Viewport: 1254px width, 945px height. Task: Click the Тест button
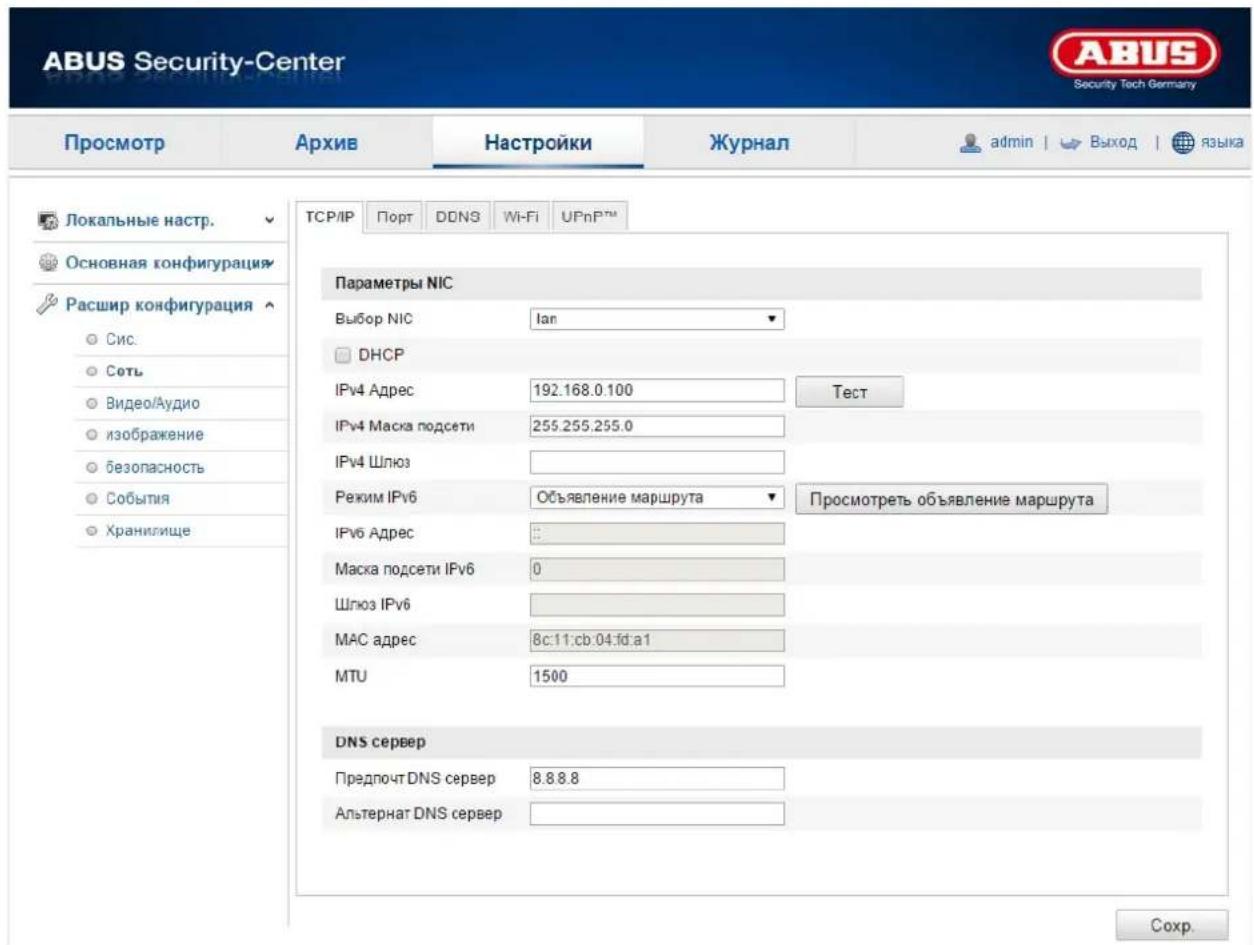pos(849,392)
